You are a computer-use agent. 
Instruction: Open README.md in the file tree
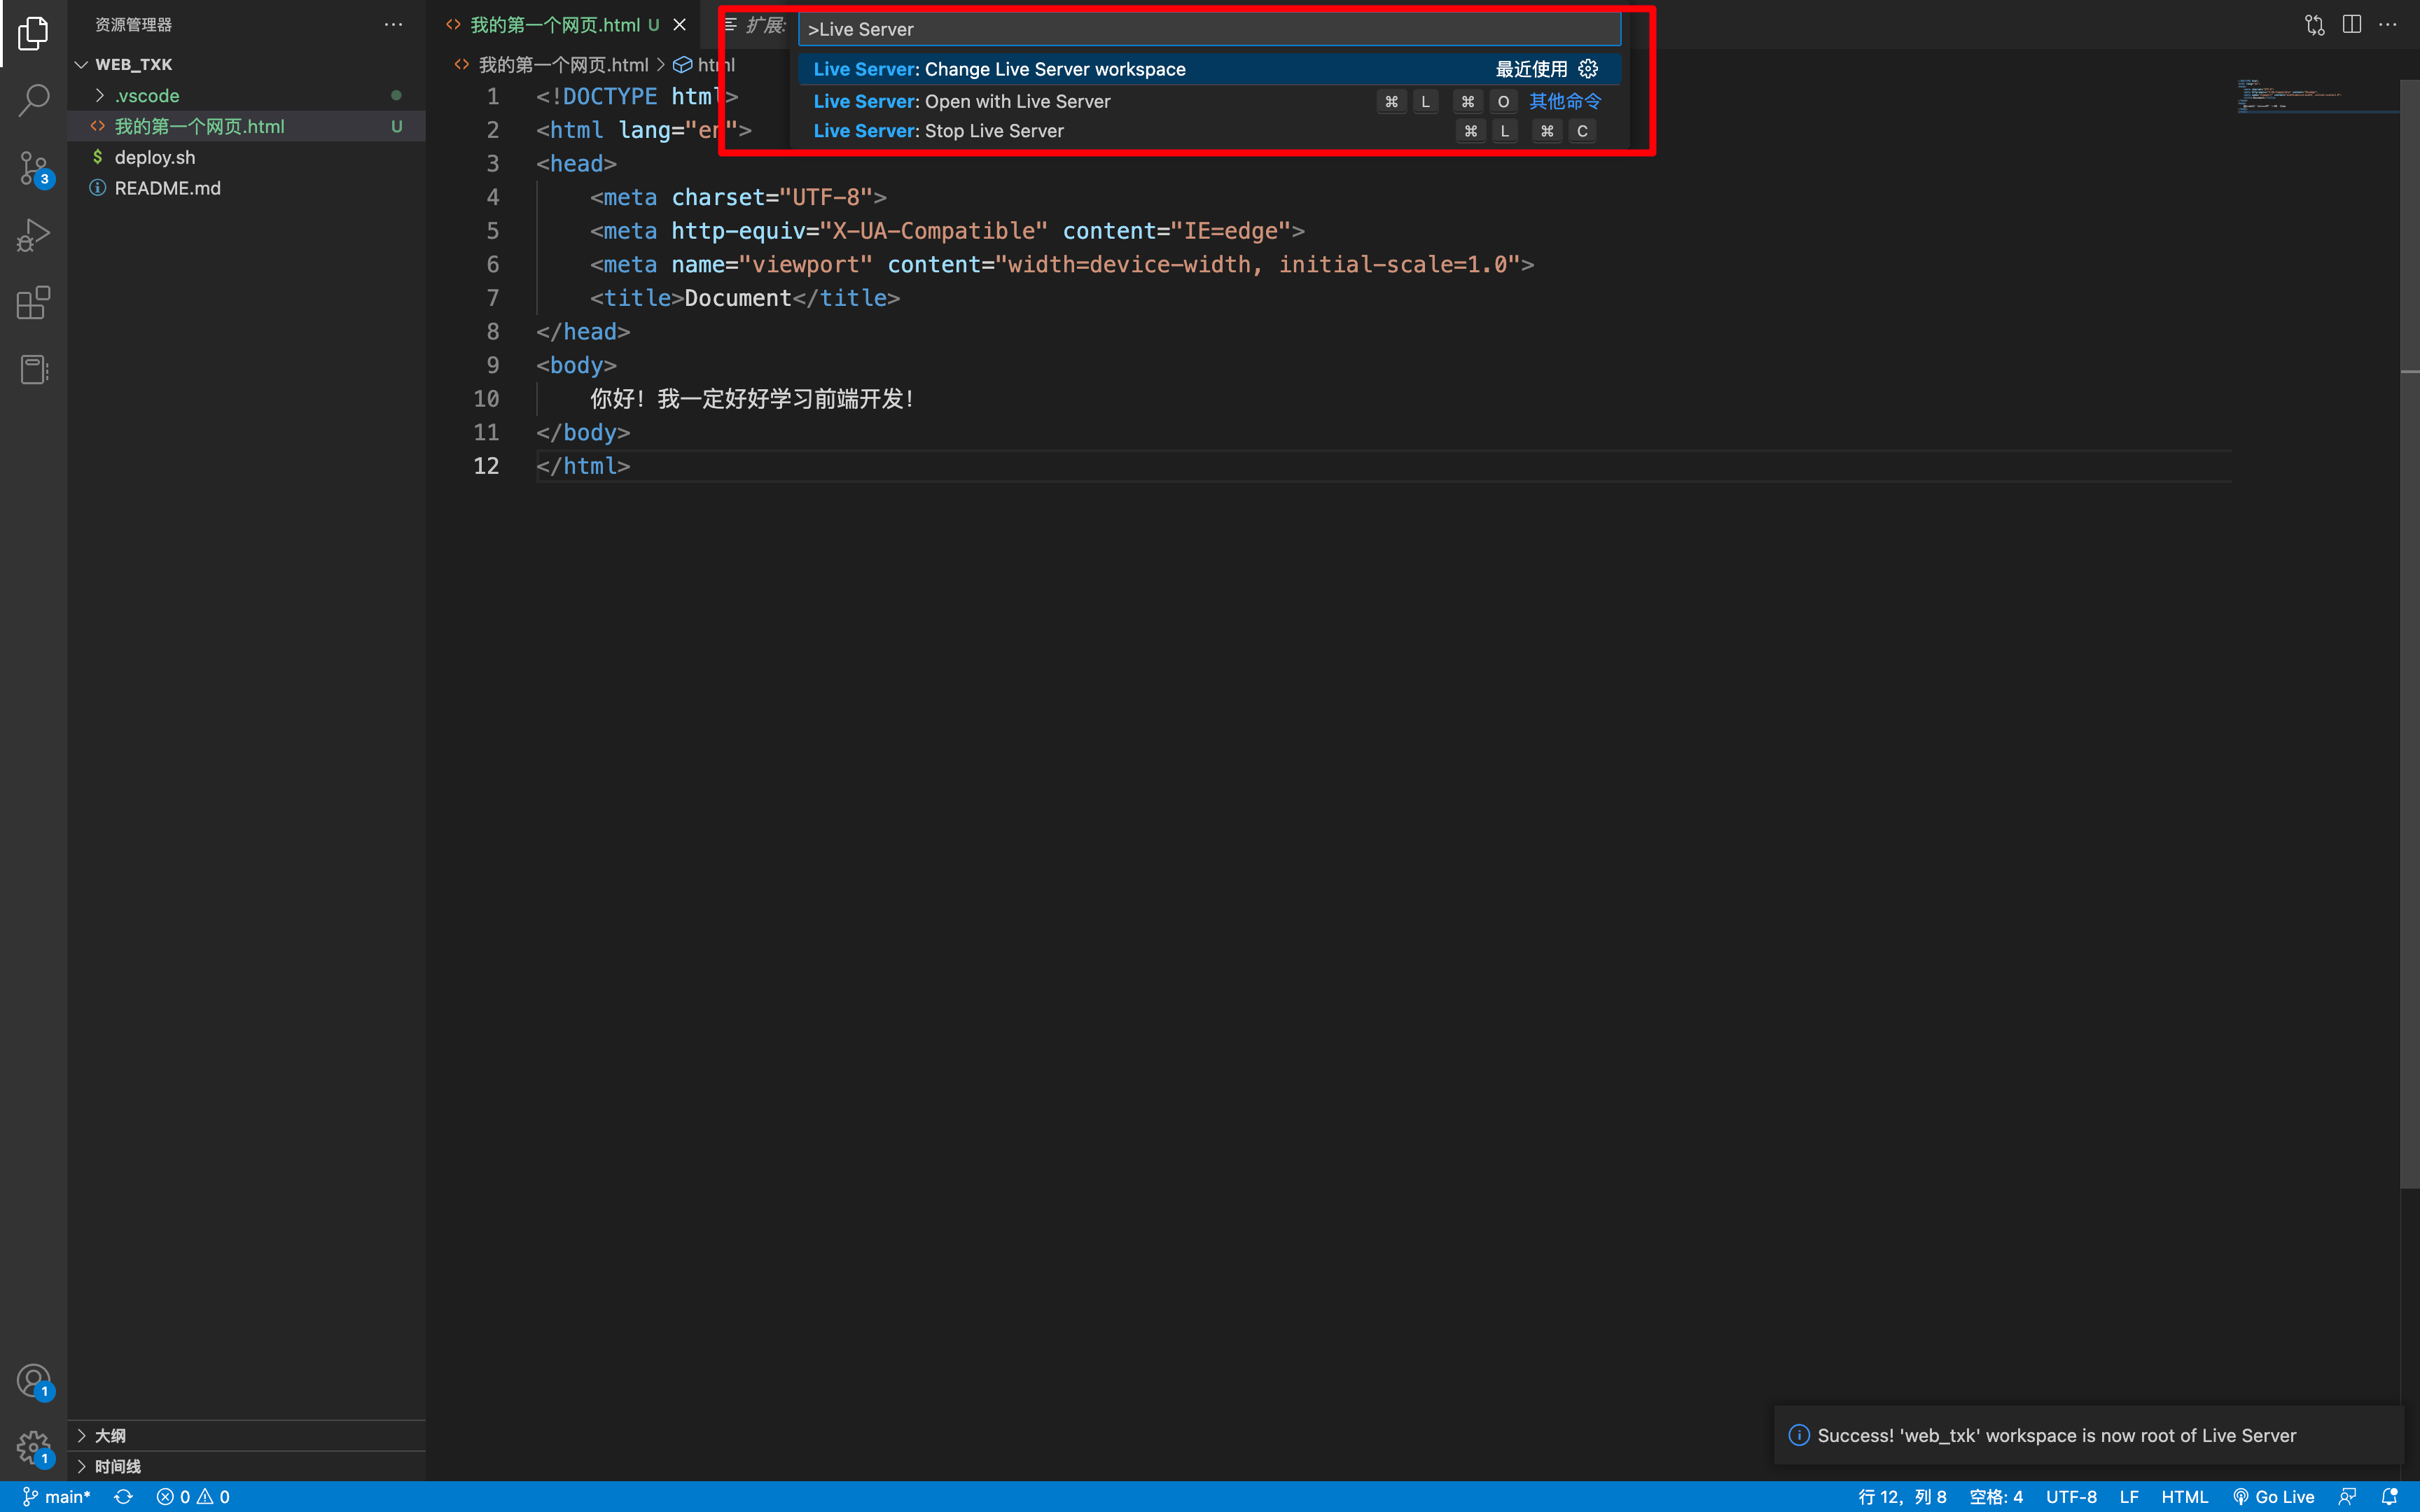coord(246,188)
